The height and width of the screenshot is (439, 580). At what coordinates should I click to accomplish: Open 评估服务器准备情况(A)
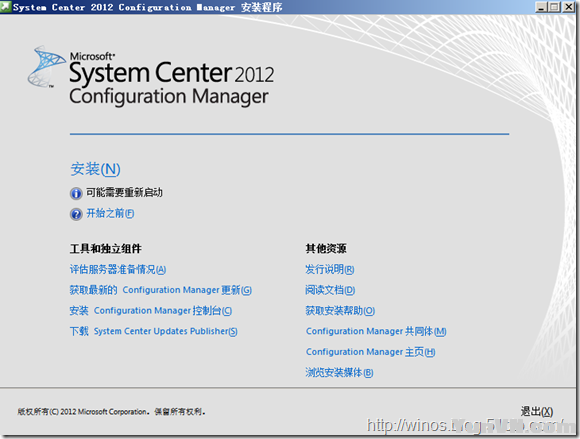pos(118,270)
